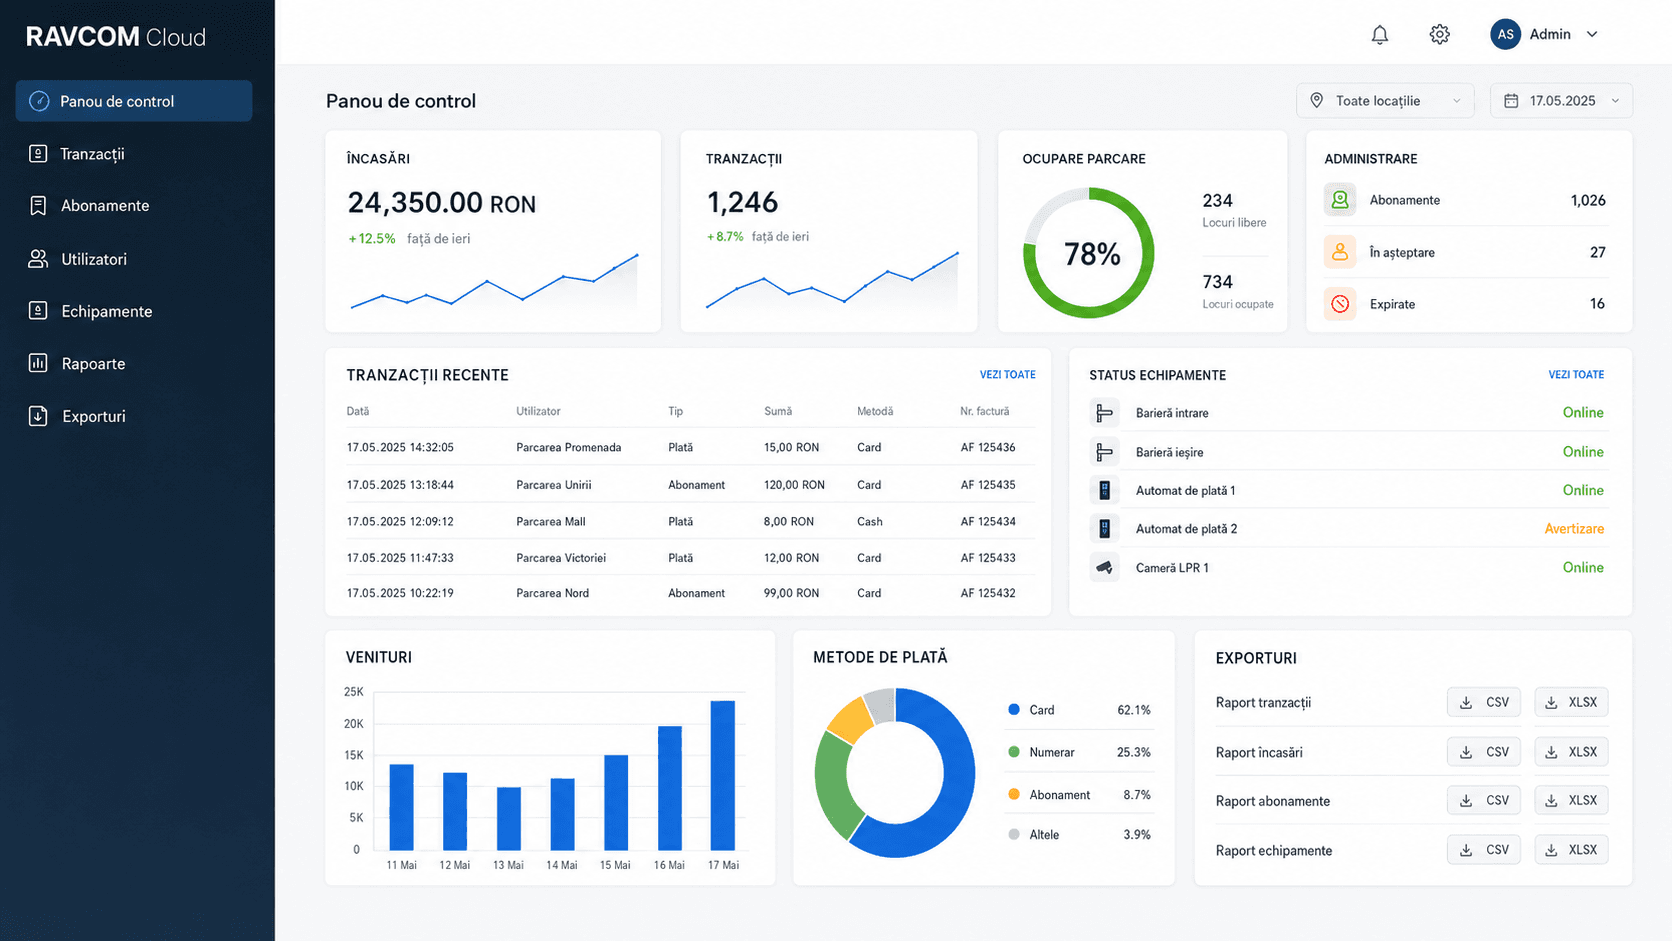1672x941 pixels.
Task: Click the Tranzacții sidebar icon
Action: click(x=38, y=154)
